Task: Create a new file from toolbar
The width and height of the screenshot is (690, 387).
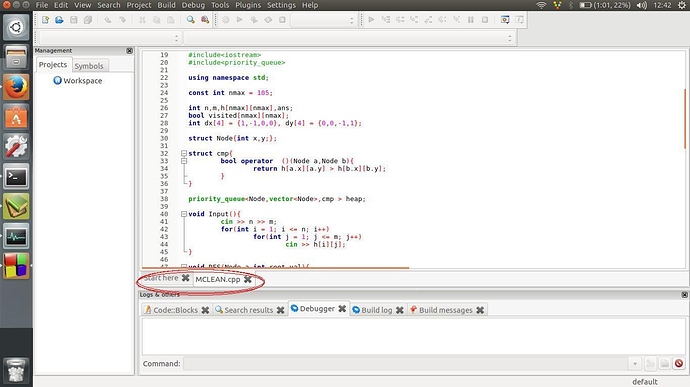Action: (x=45, y=20)
